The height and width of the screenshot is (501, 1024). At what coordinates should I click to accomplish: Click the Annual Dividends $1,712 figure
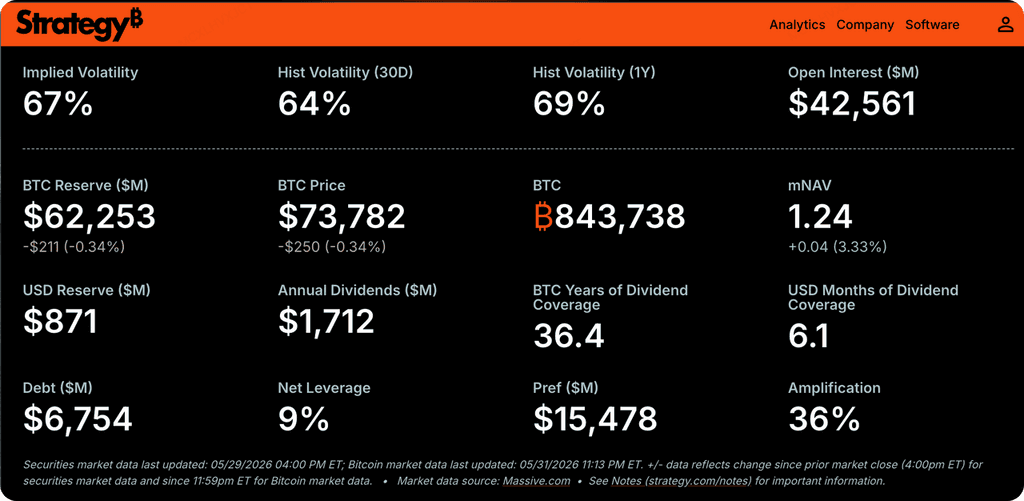click(326, 321)
